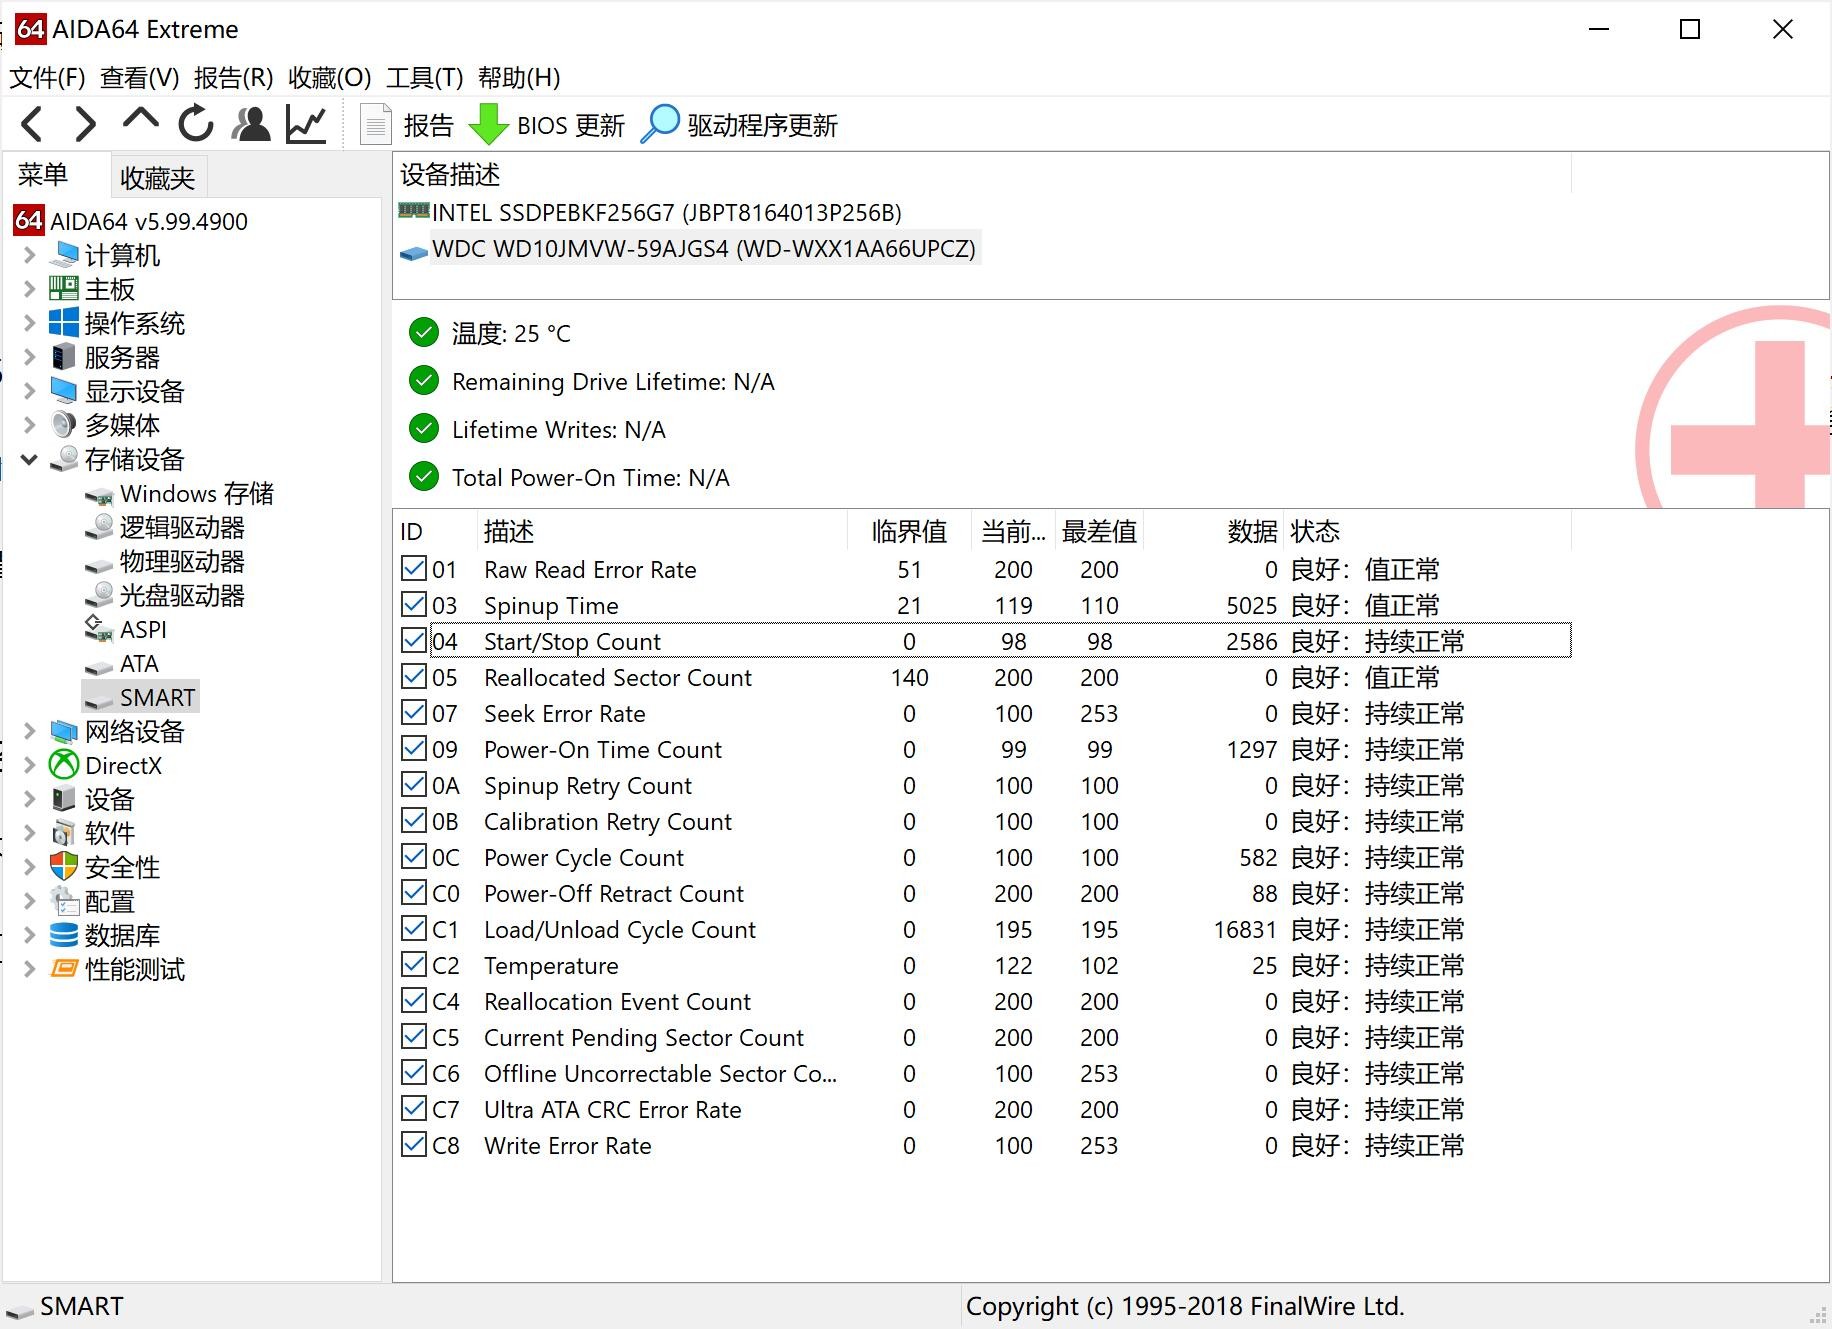
Task: Switch to the 收藏夹 tab
Action: tap(157, 178)
